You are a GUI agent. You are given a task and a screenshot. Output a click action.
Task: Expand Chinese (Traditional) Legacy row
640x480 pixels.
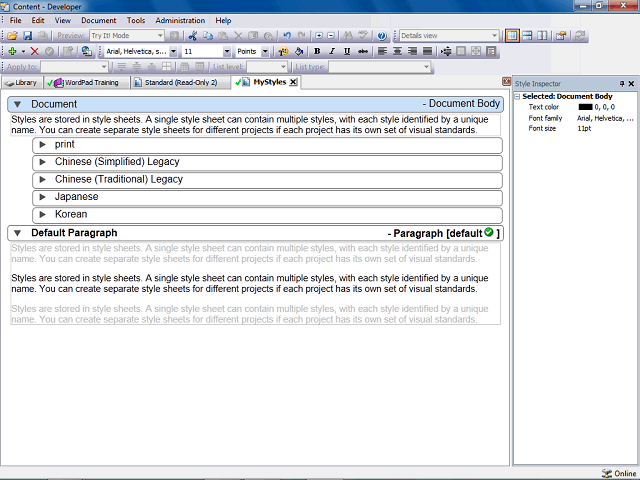[42, 180]
